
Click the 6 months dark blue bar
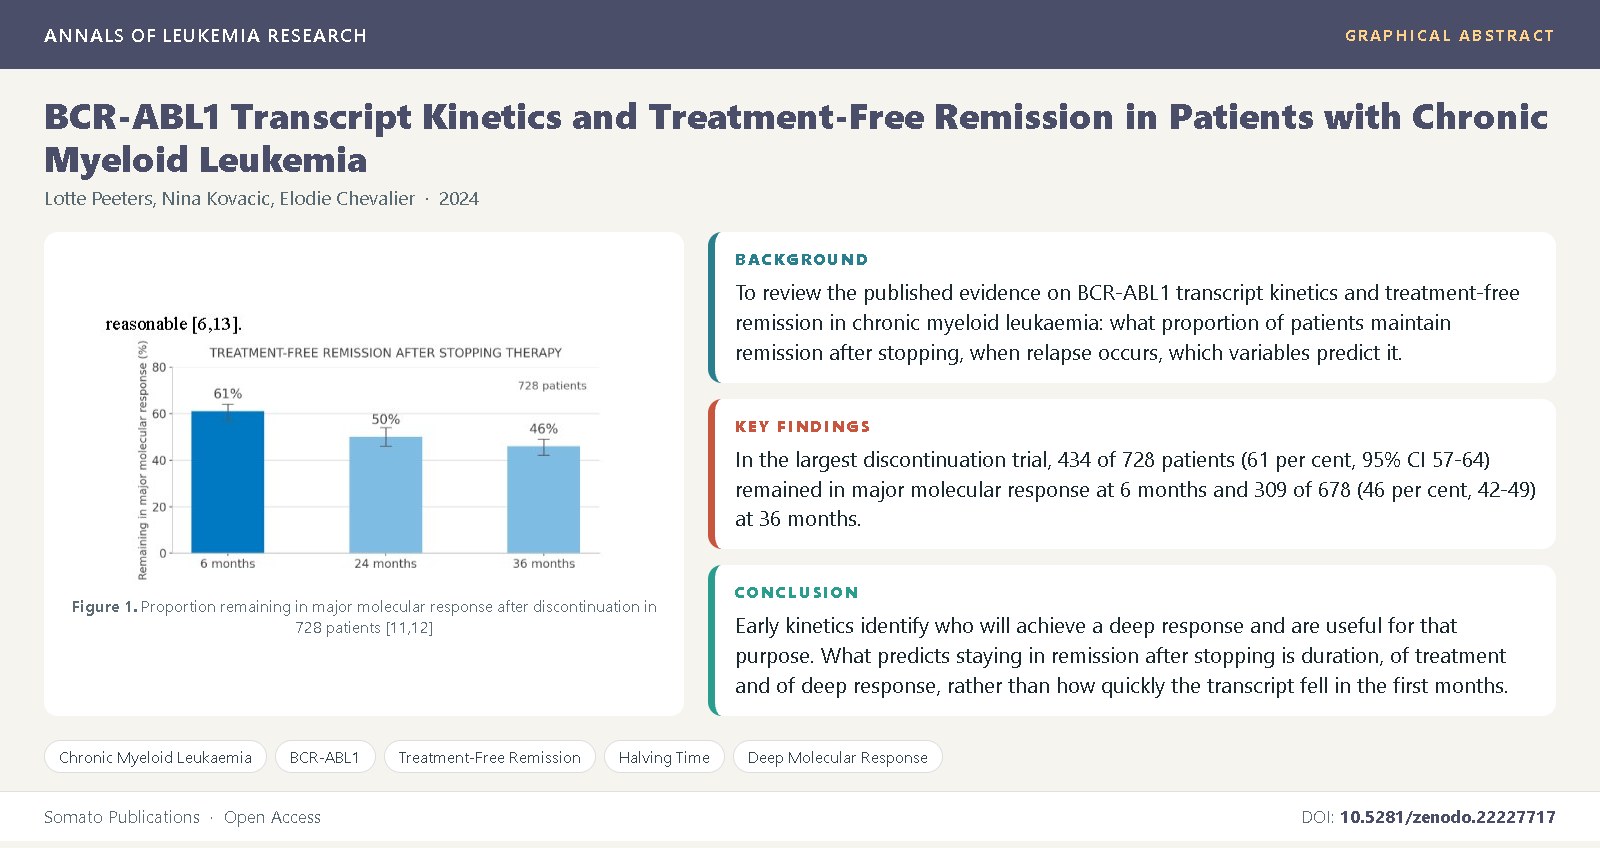click(x=228, y=482)
